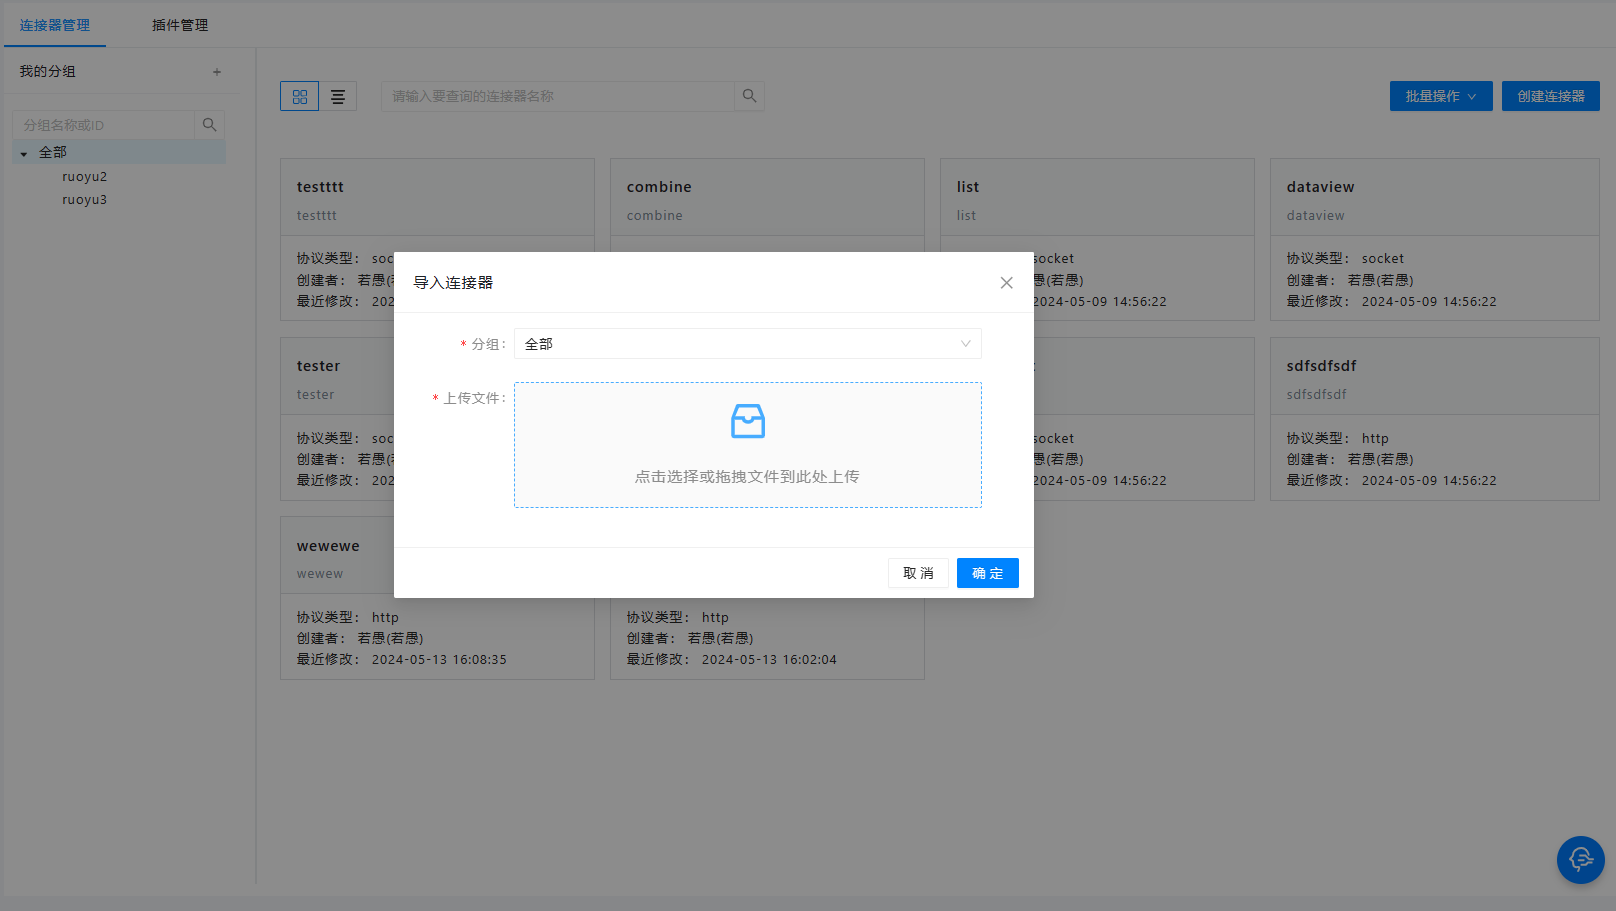Open the support chat floating icon
Screen dimensions: 1616x911
point(1581,860)
